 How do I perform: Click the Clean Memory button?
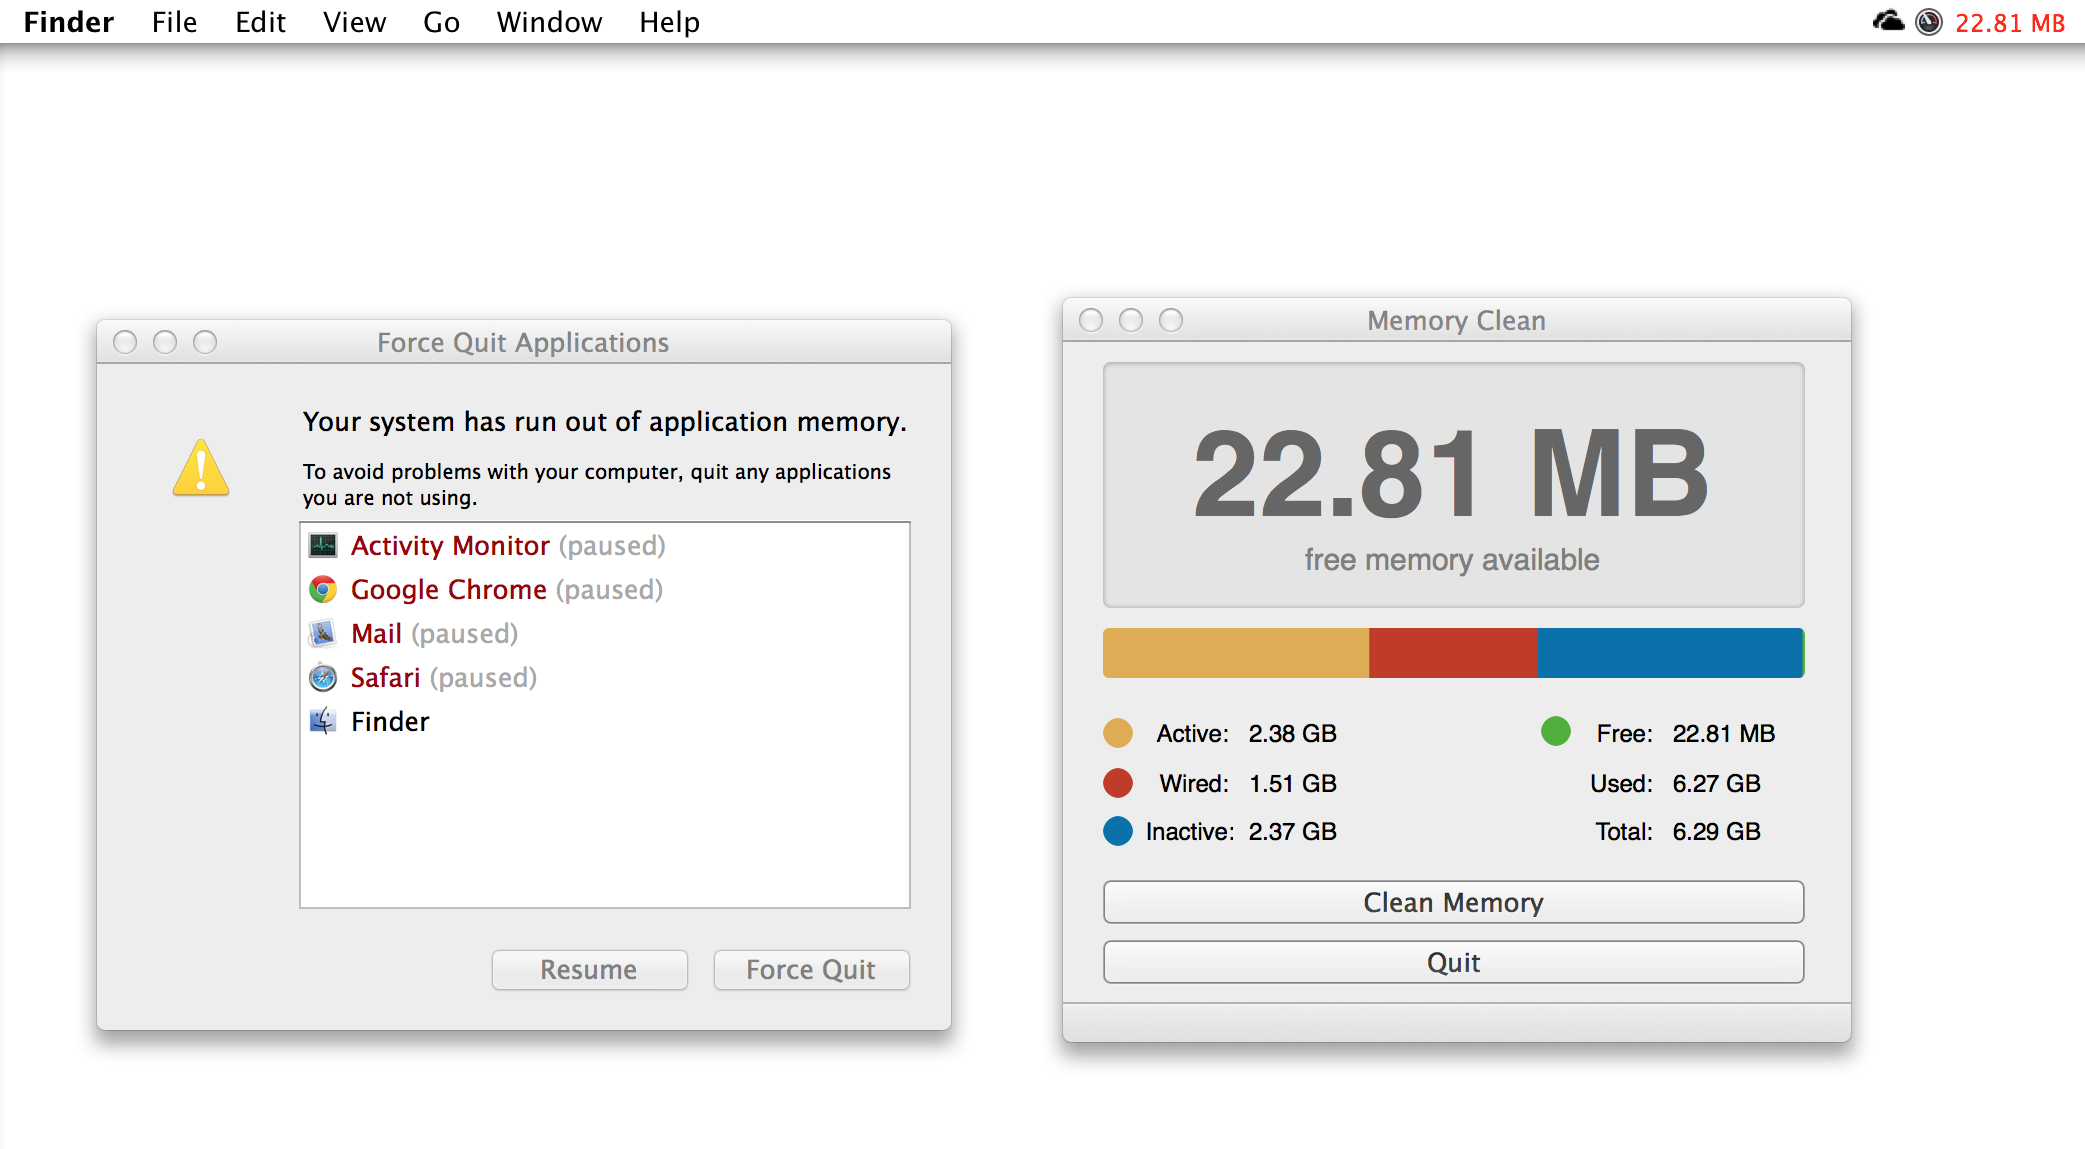pos(1453,902)
